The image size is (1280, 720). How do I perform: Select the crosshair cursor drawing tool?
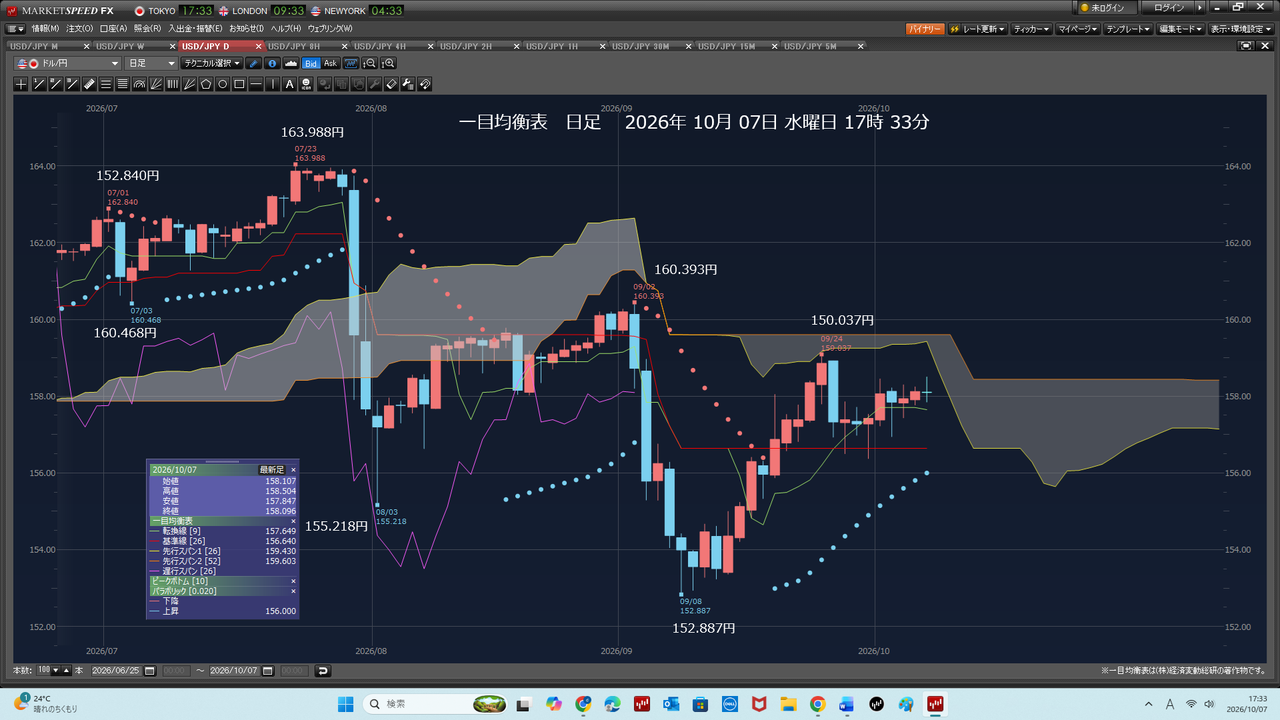(21, 84)
